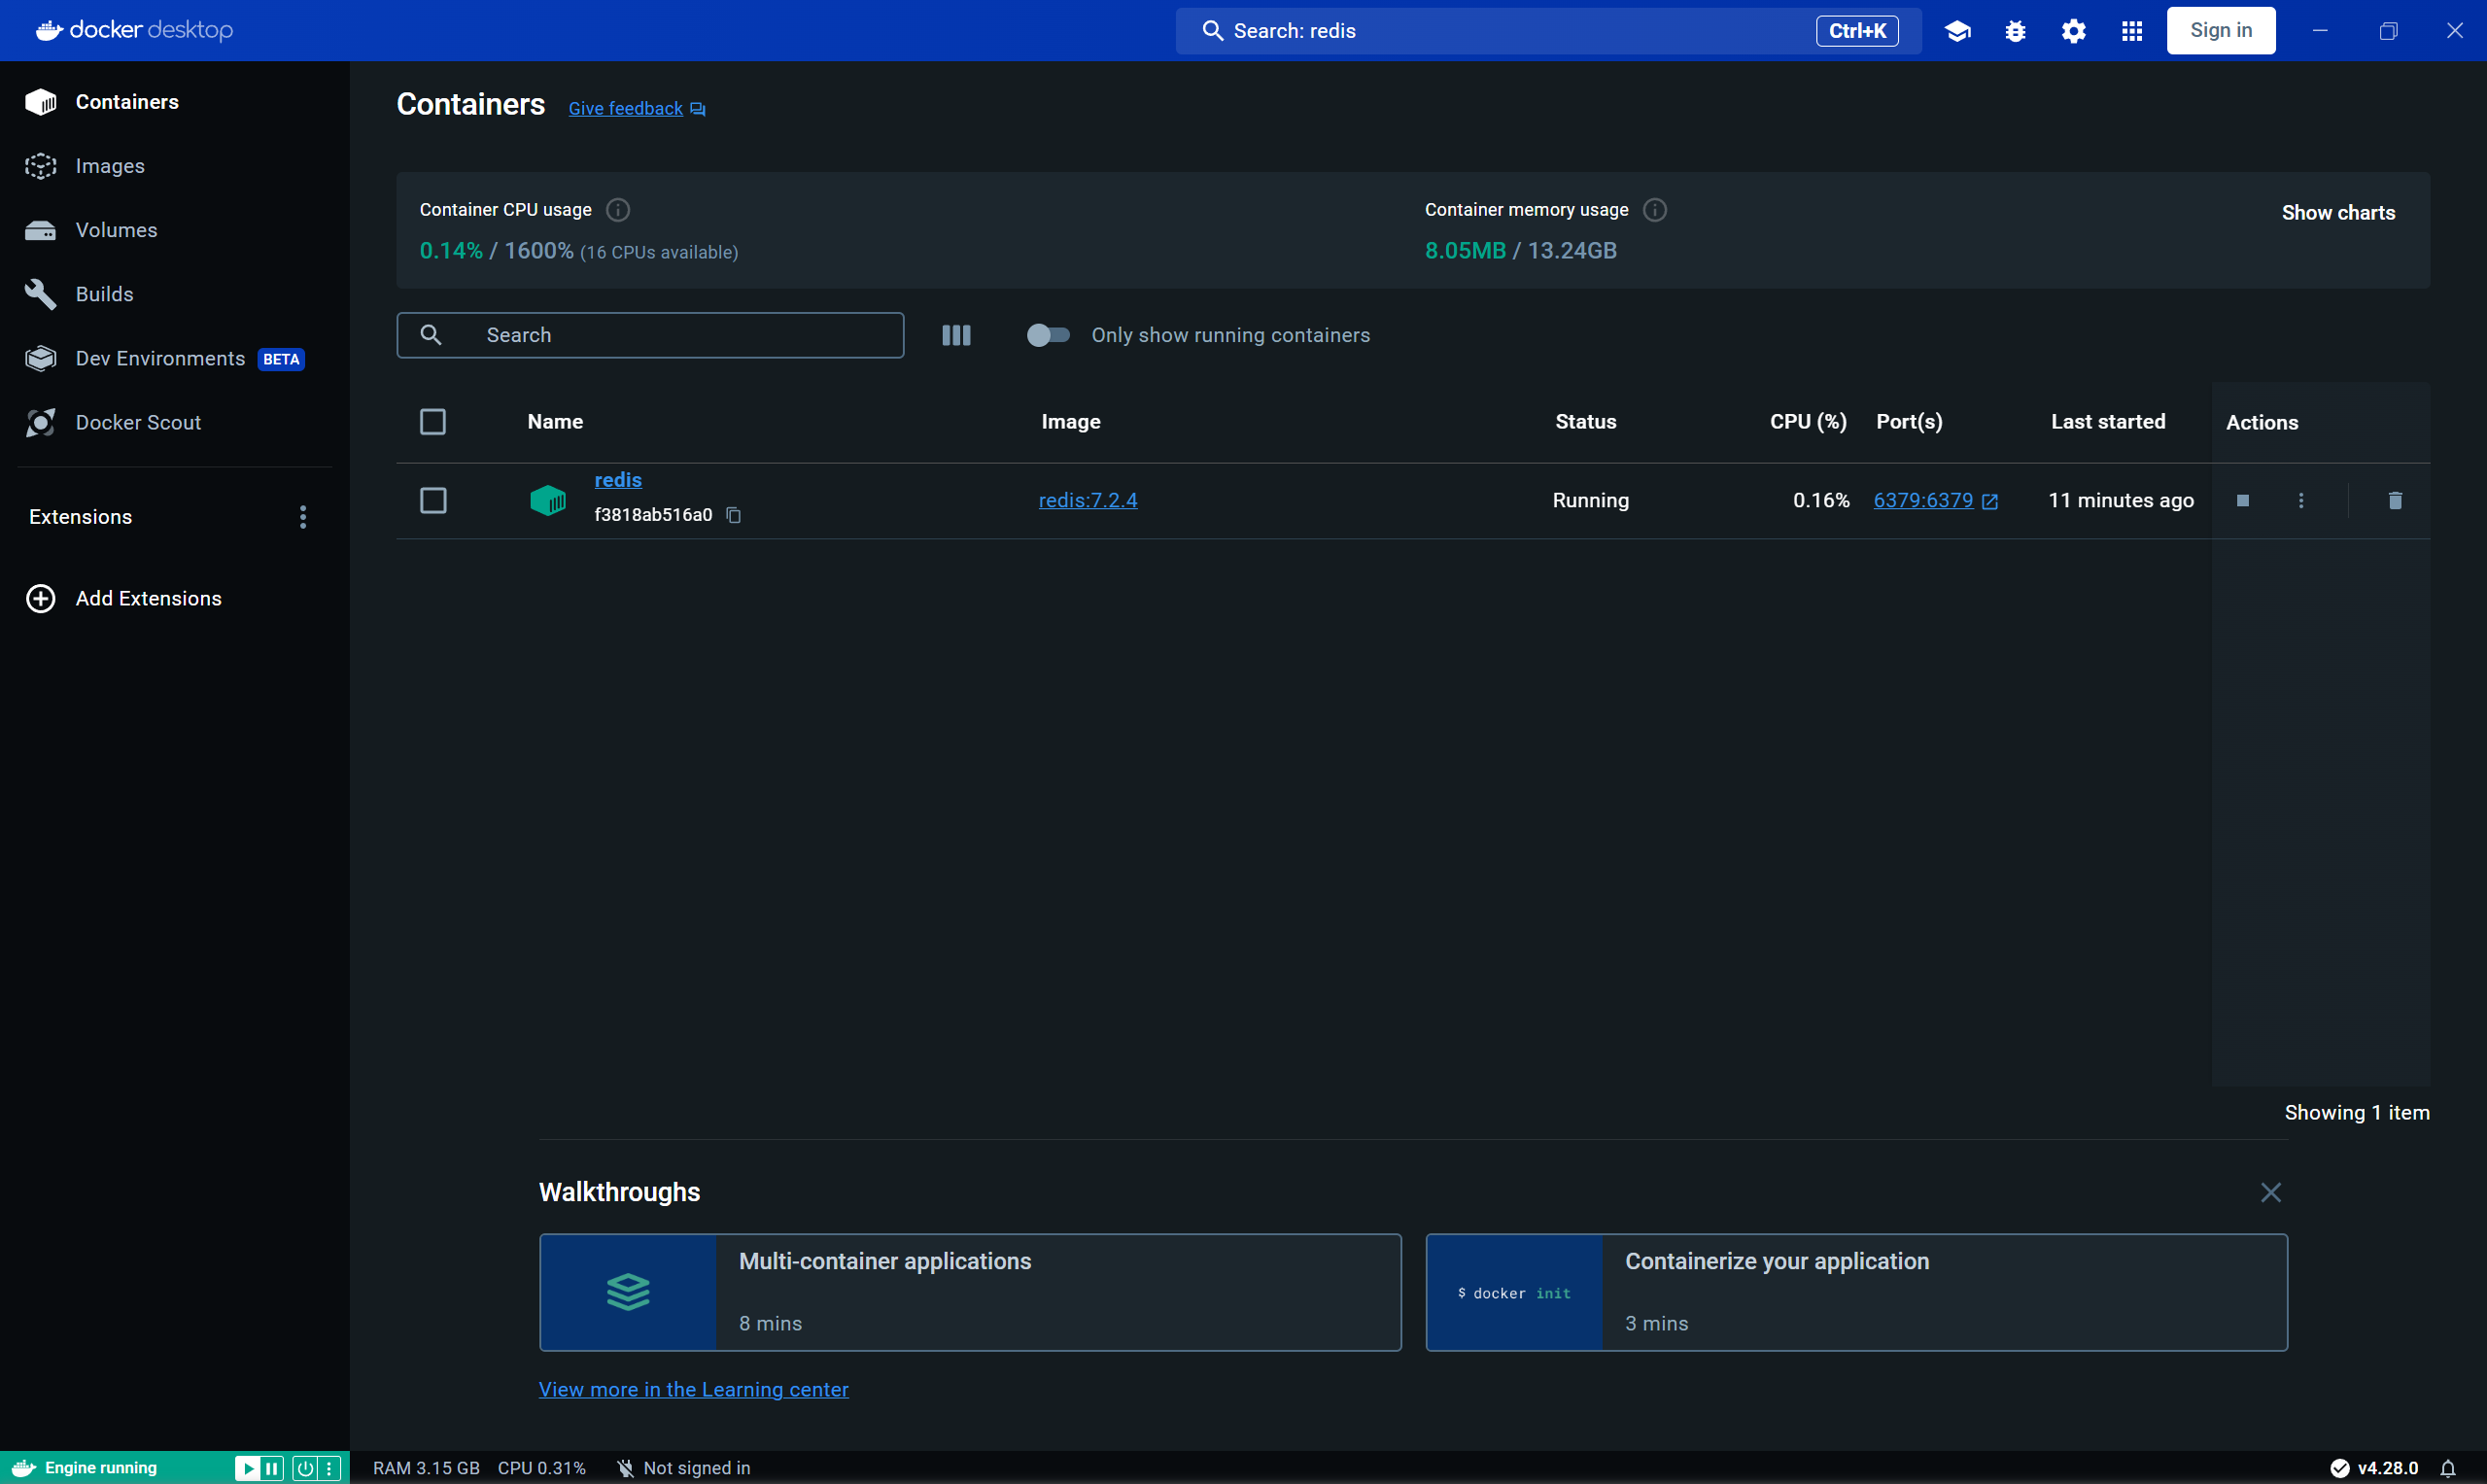2487x1484 pixels.
Task: Open the notifications bell icon
Action: [2448, 1468]
